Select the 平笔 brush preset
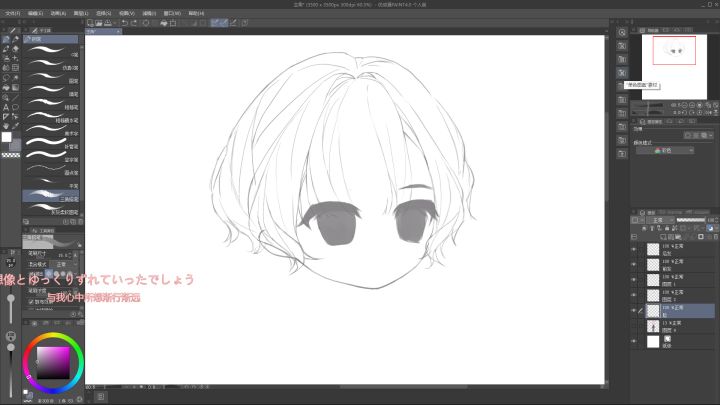Viewport: 720px width, 405px height. (51, 183)
